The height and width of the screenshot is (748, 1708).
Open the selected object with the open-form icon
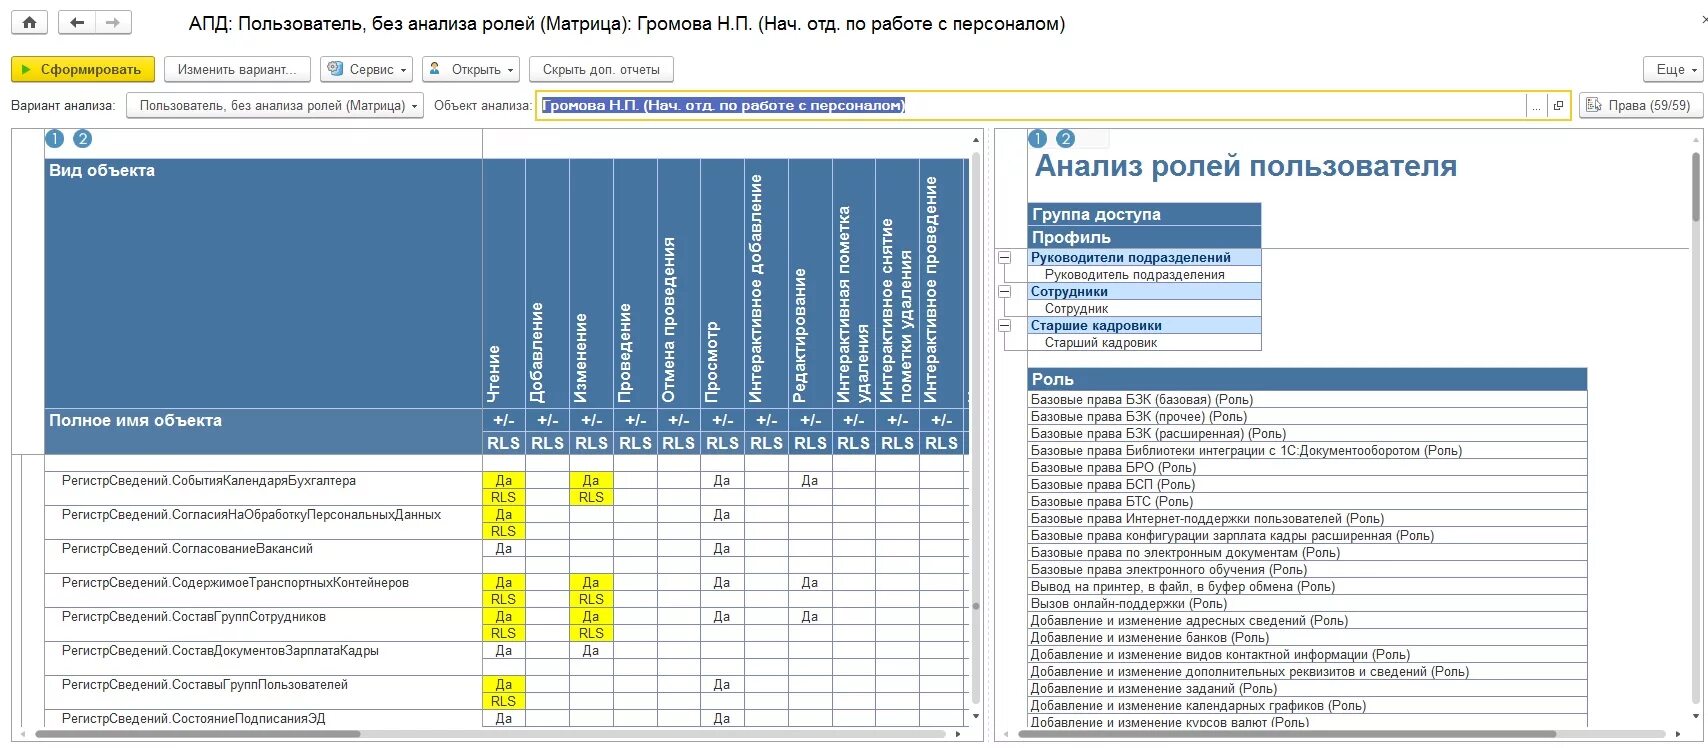1558,105
